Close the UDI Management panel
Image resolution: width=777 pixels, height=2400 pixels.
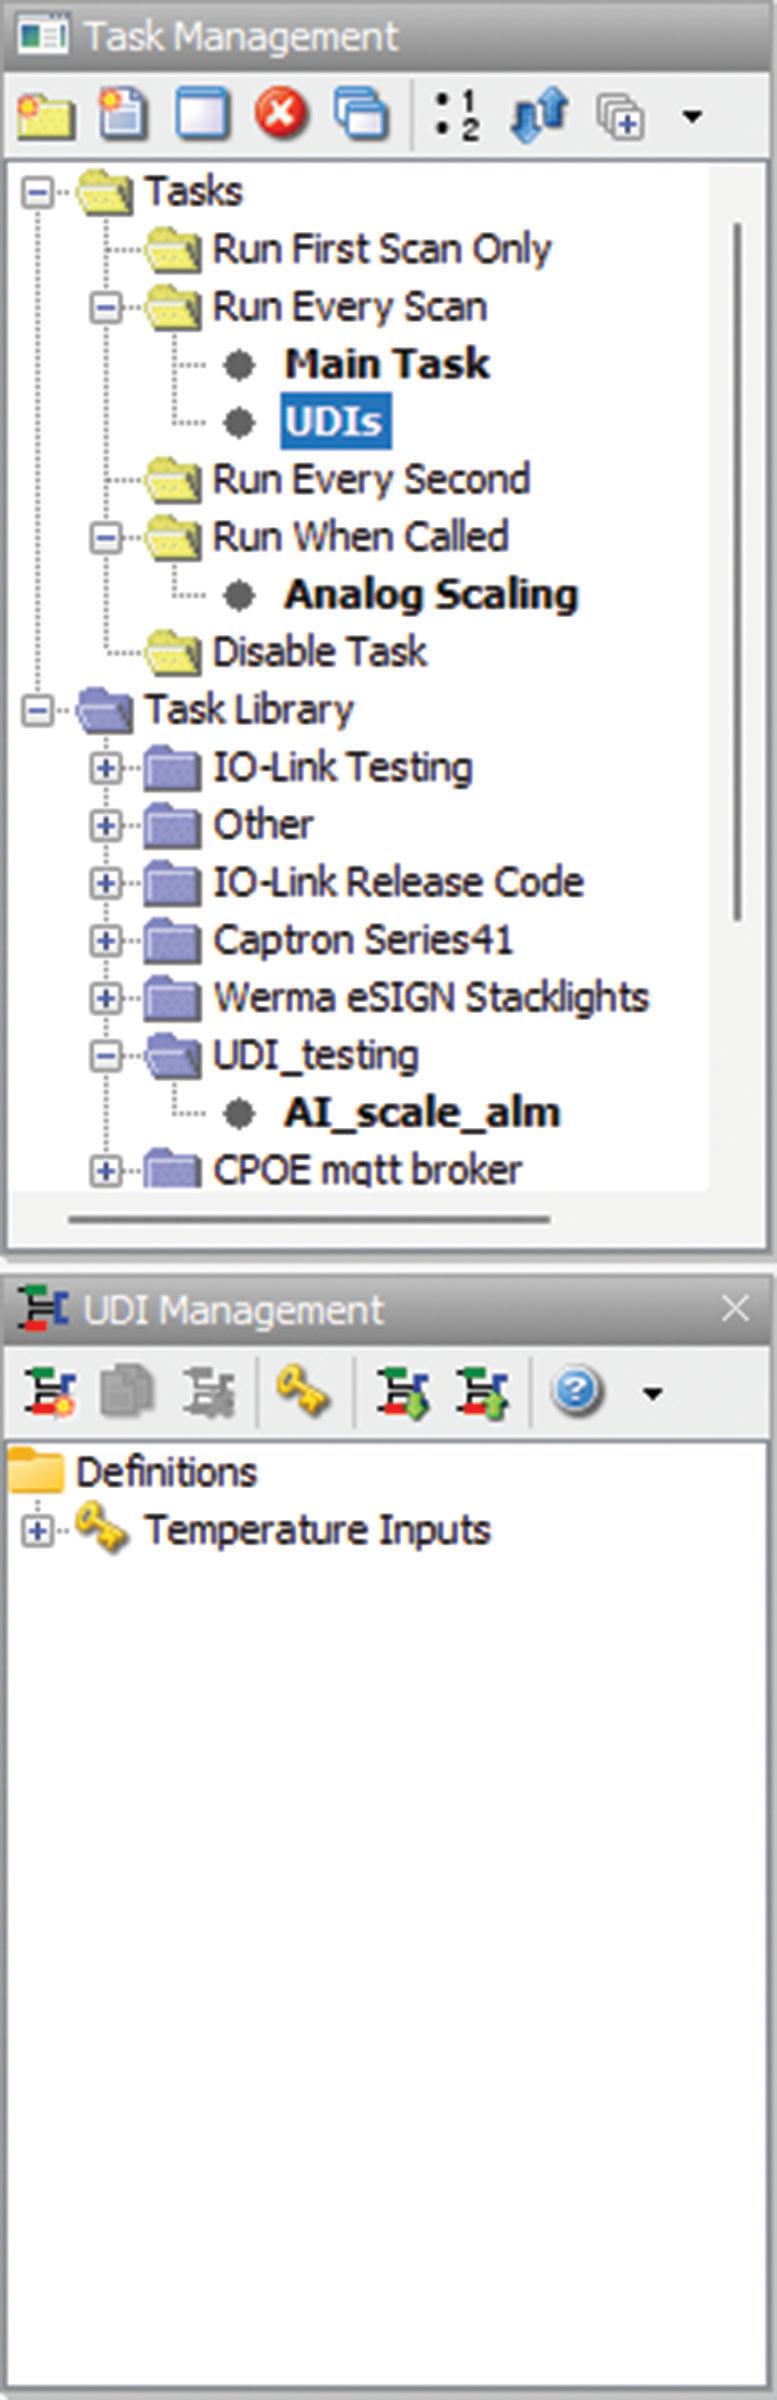pyautogui.click(x=735, y=1308)
